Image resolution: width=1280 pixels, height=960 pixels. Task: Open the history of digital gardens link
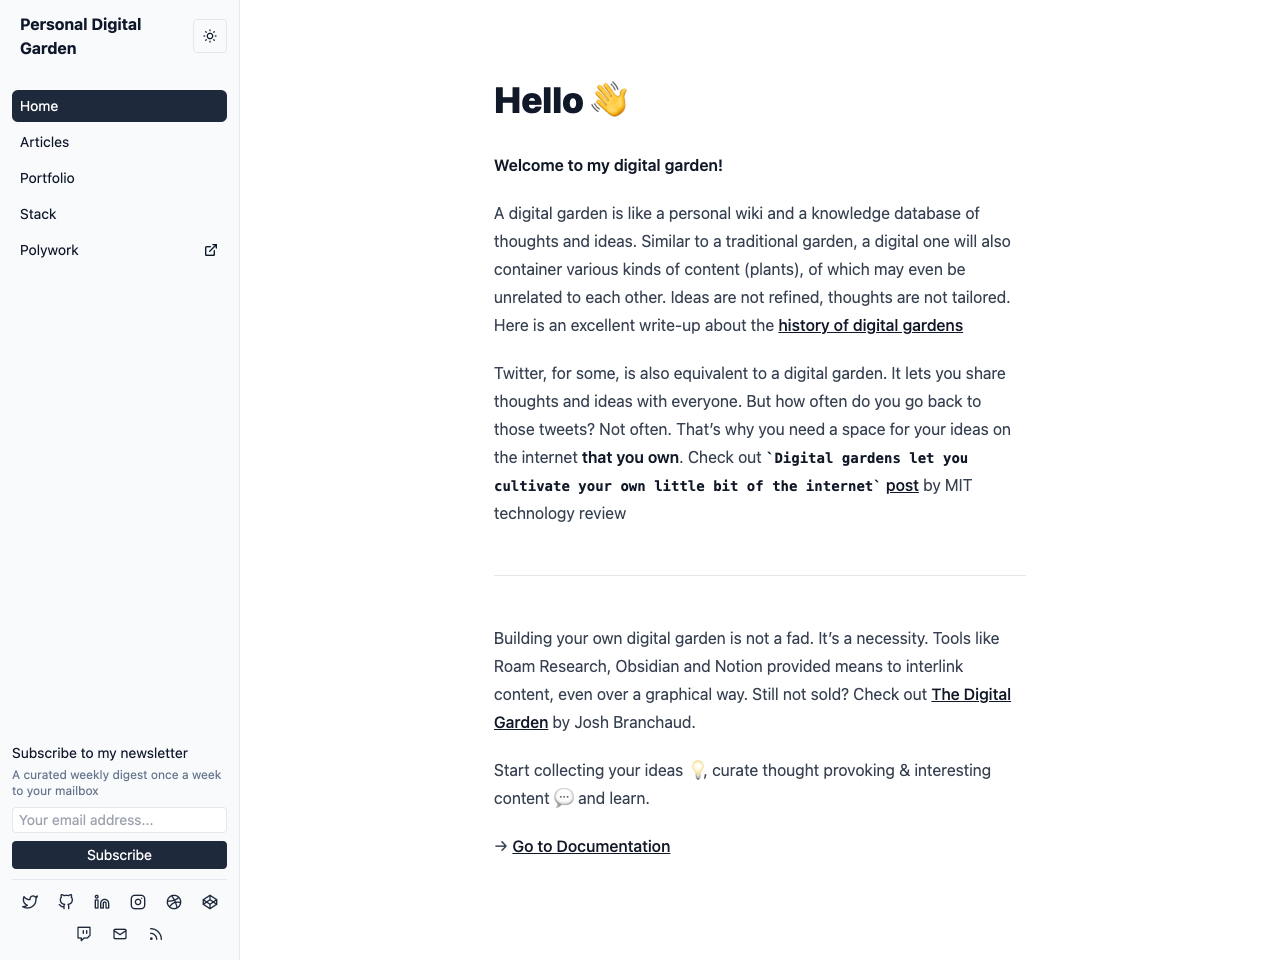(x=870, y=325)
